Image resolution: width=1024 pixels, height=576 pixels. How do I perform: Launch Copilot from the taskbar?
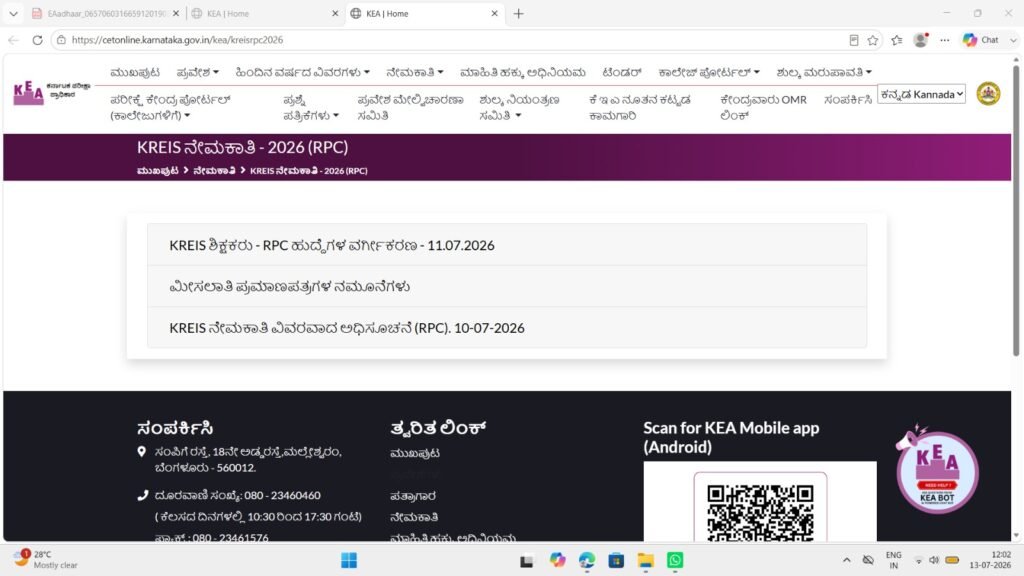click(557, 560)
